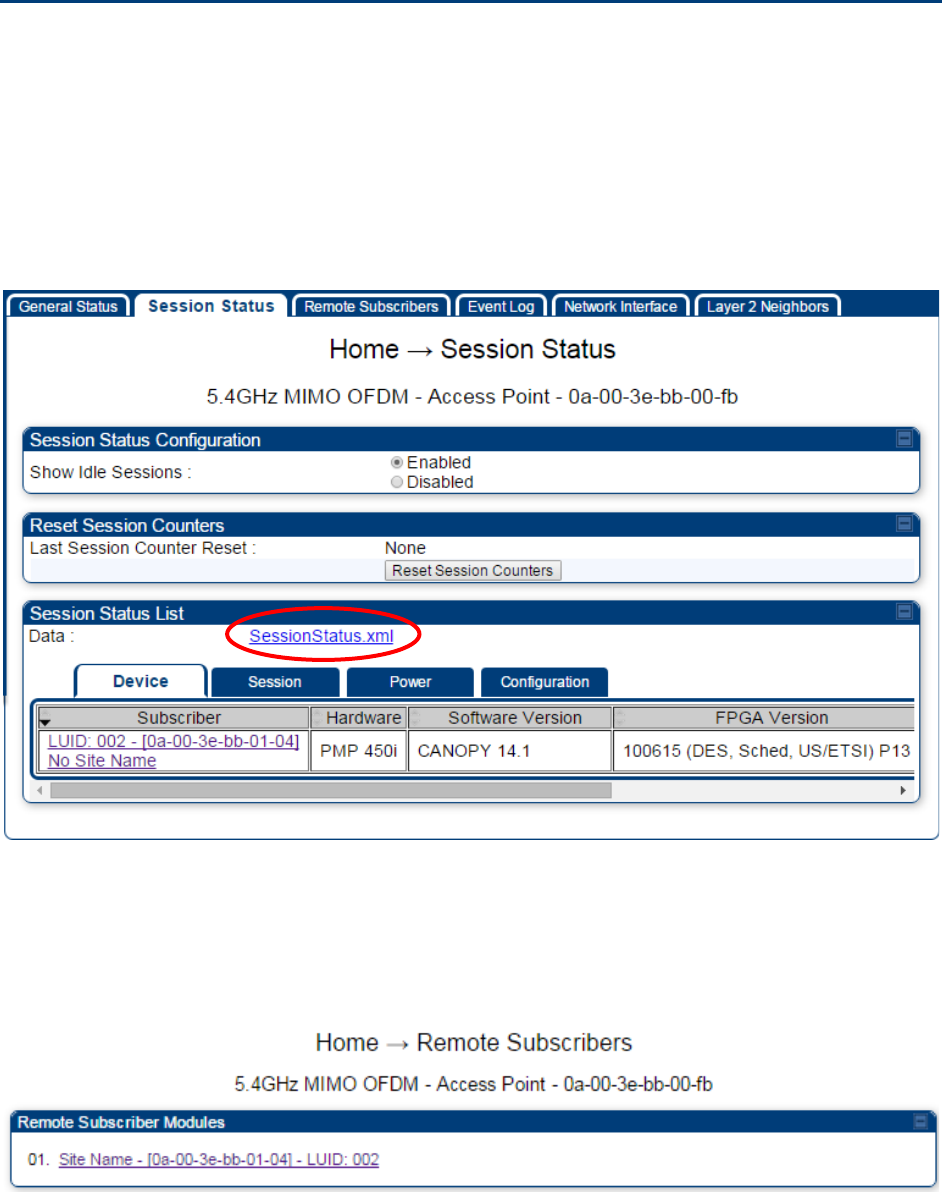This screenshot has width=942, height=1192.
Task: Select the Session Status tab
Action: click(211, 306)
